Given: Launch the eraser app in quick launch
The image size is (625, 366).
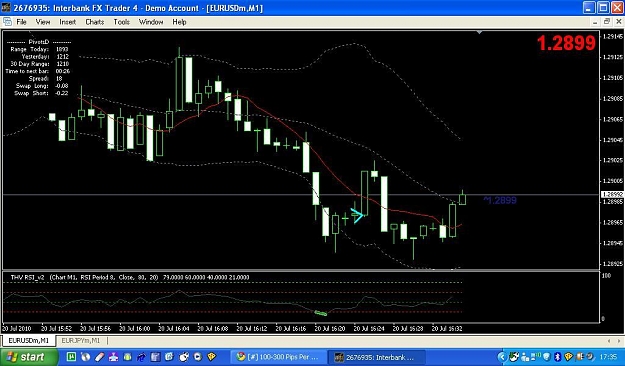Looking at the screenshot, I should pyautogui.click(x=100, y=356).
